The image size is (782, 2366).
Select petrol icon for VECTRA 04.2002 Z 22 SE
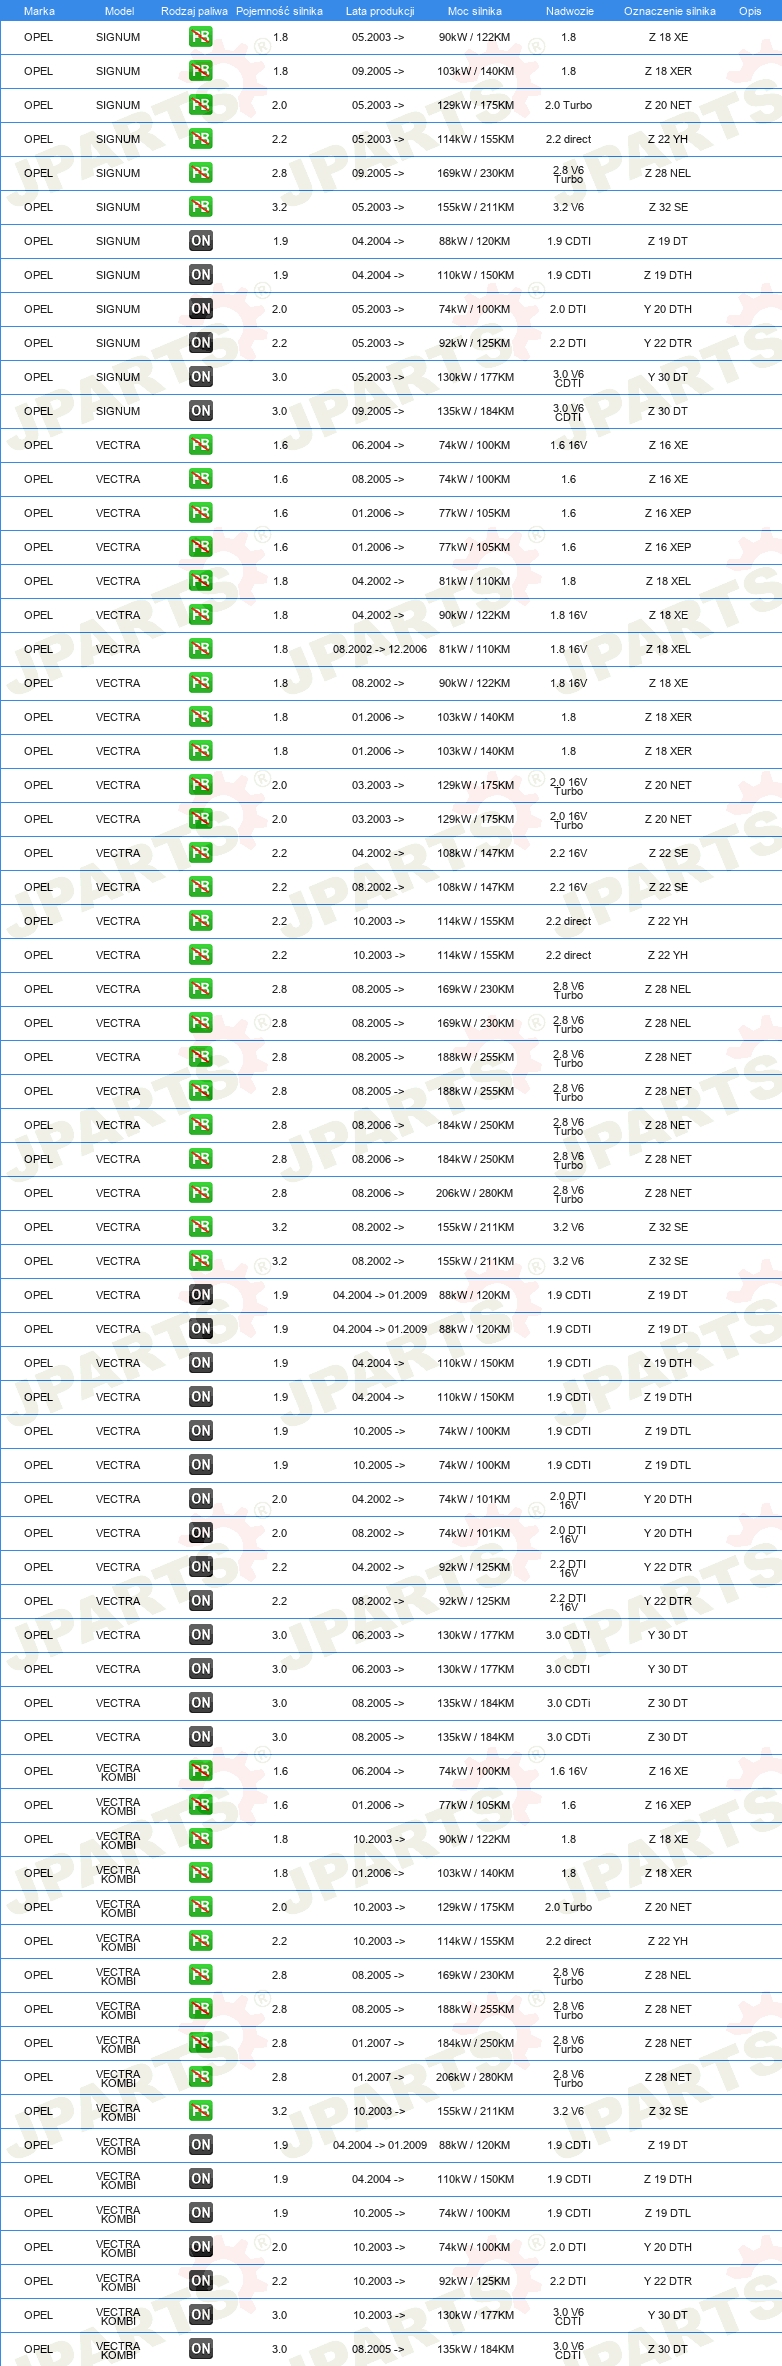pyautogui.click(x=201, y=853)
